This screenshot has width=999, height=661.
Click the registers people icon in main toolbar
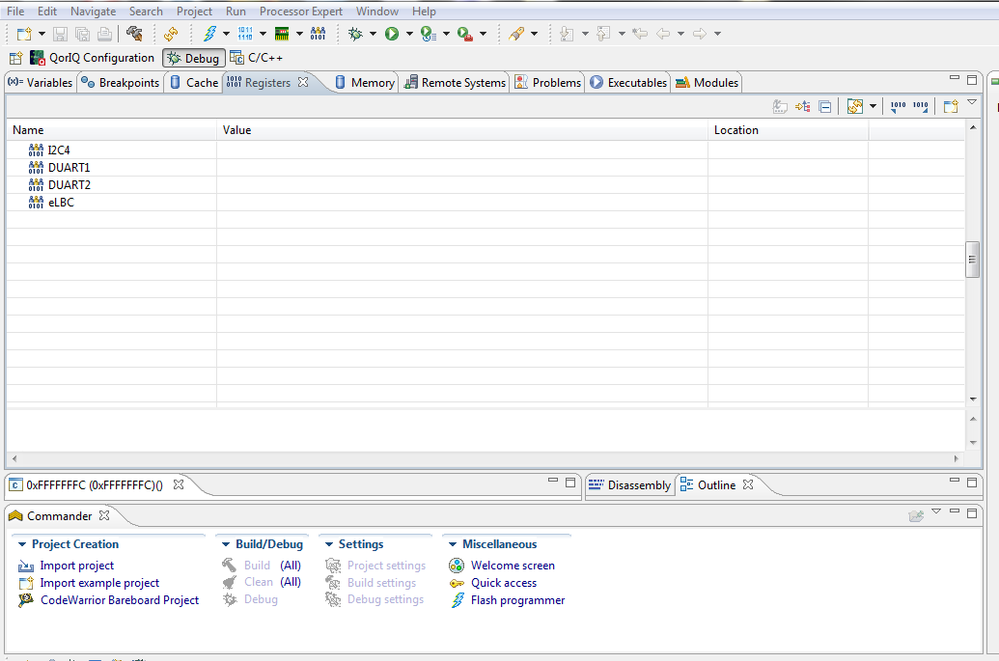point(318,34)
